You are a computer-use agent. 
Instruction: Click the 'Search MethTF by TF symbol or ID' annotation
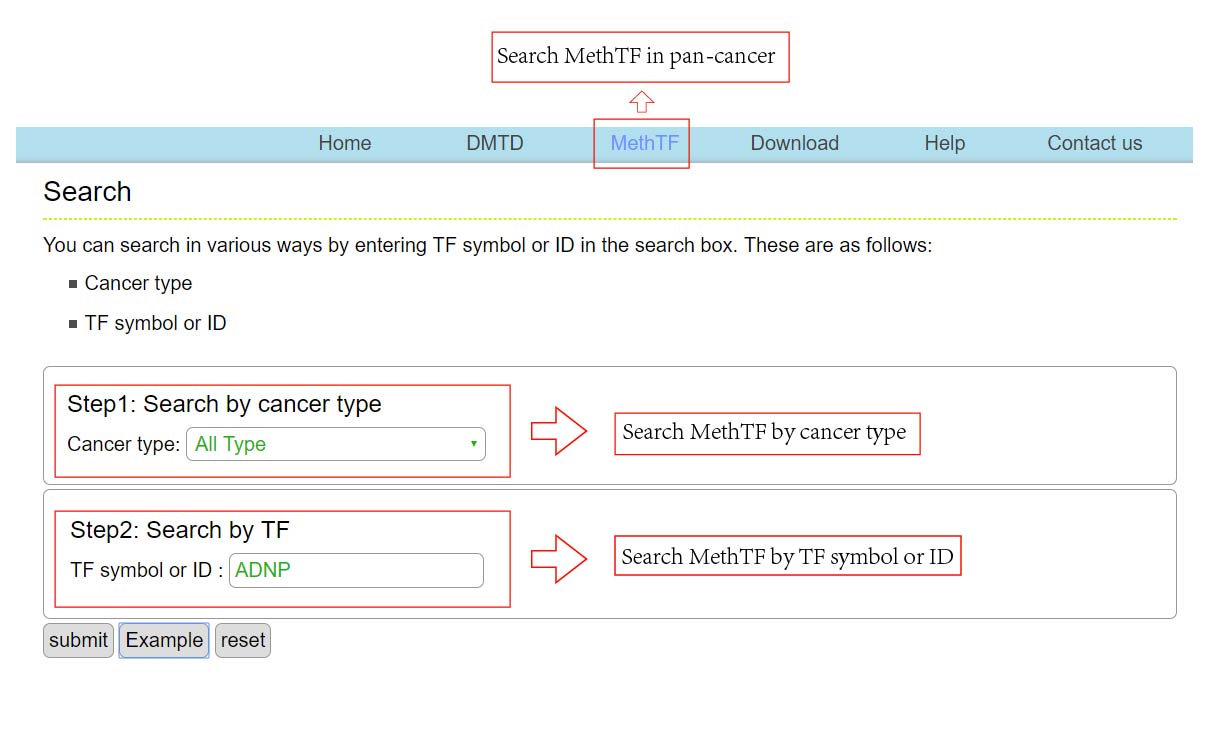click(x=787, y=557)
